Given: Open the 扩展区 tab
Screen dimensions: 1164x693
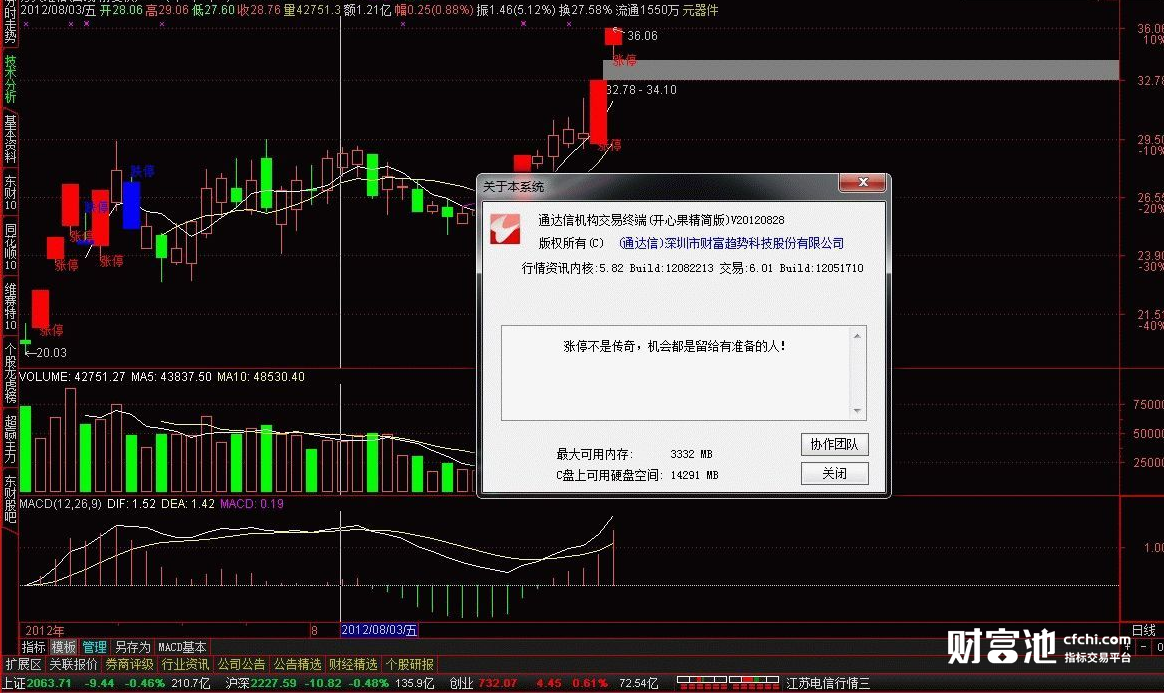Looking at the screenshot, I should [24, 665].
